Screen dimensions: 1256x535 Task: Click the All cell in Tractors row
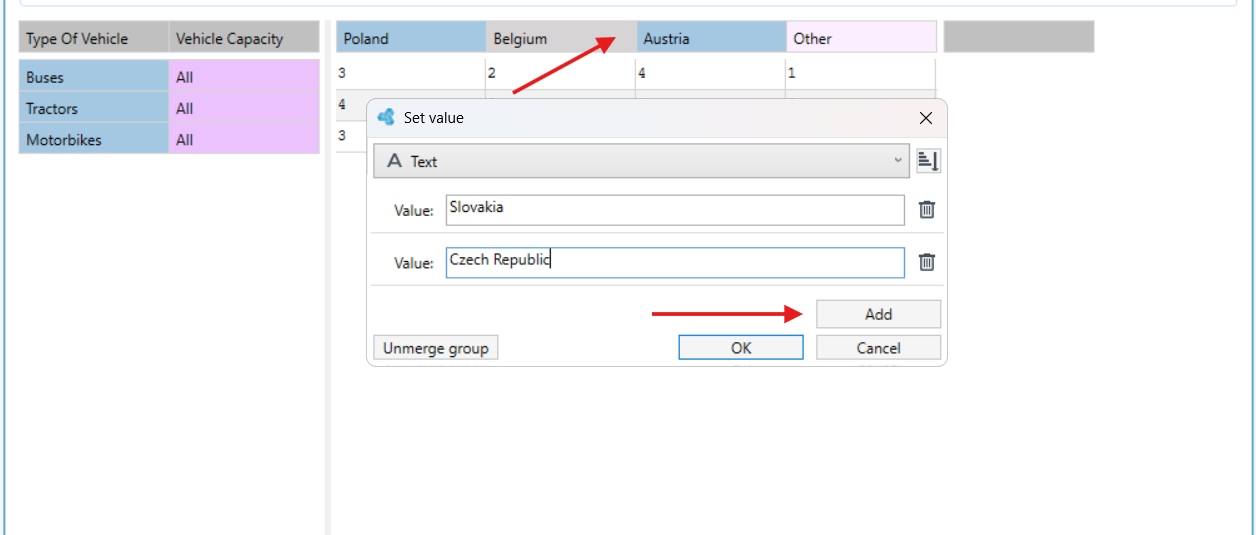coord(244,108)
